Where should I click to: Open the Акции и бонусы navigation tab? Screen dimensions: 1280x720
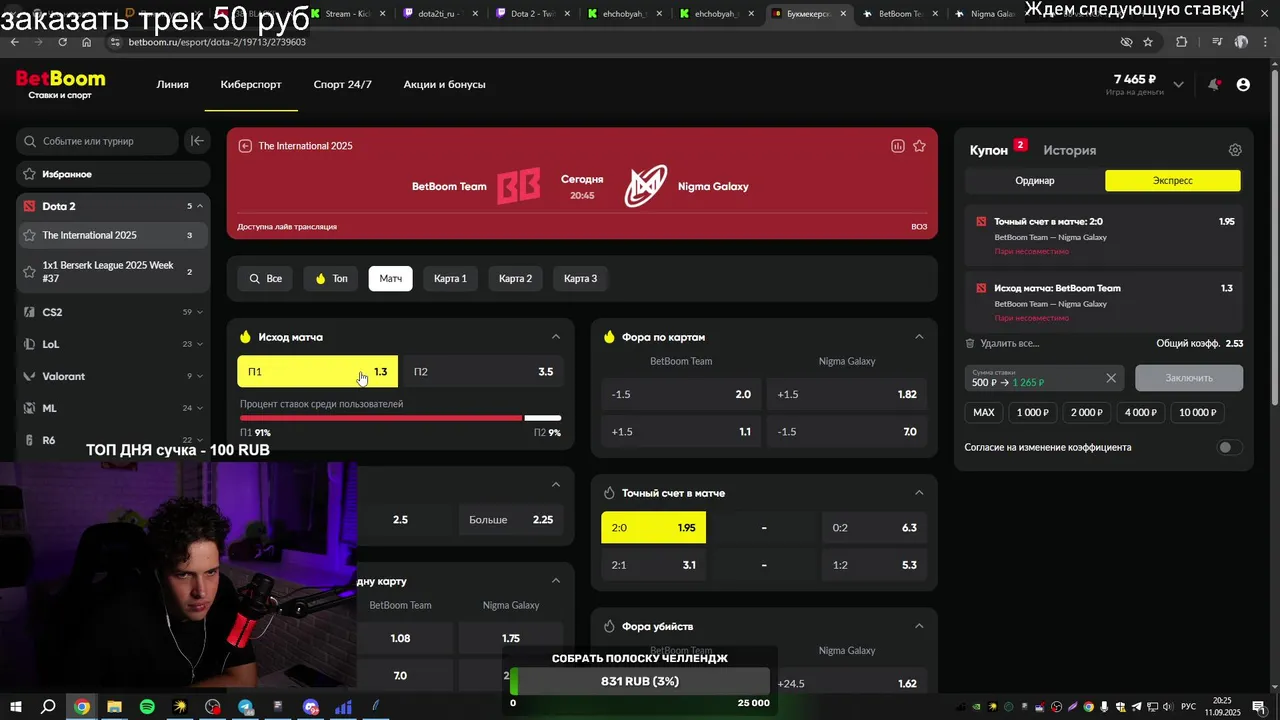point(445,85)
